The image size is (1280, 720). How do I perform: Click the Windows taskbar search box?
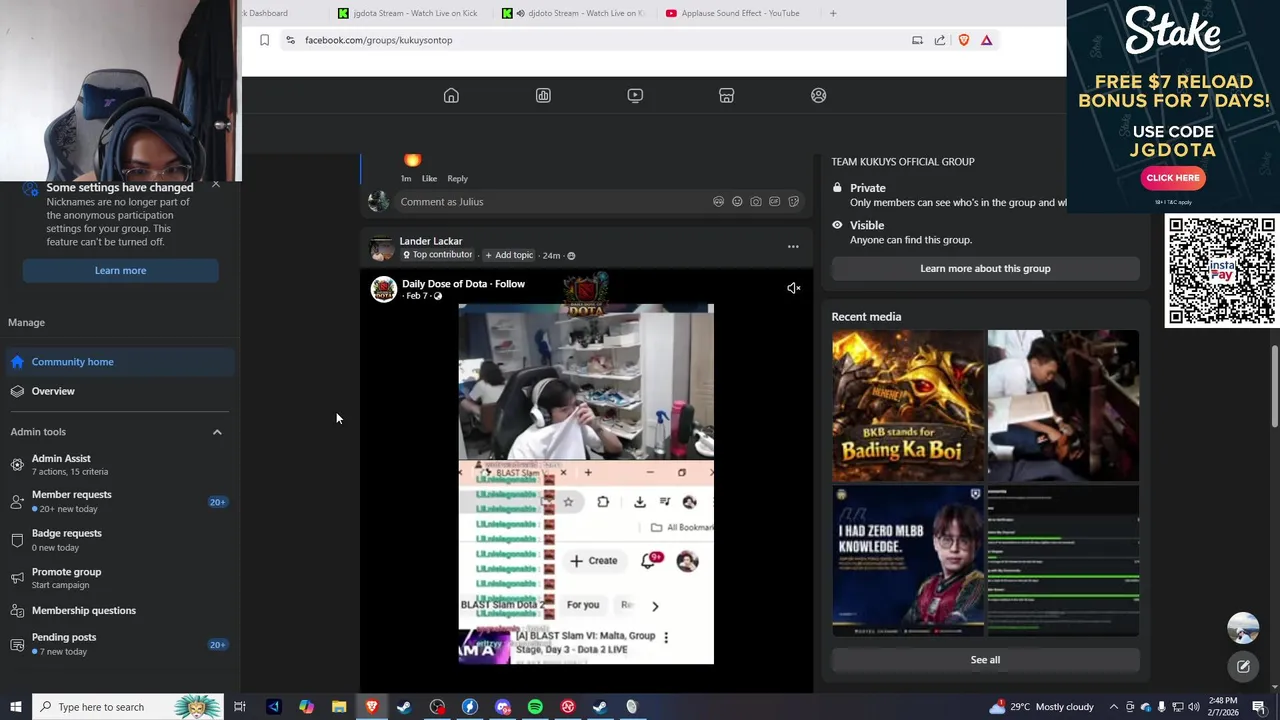click(127, 707)
